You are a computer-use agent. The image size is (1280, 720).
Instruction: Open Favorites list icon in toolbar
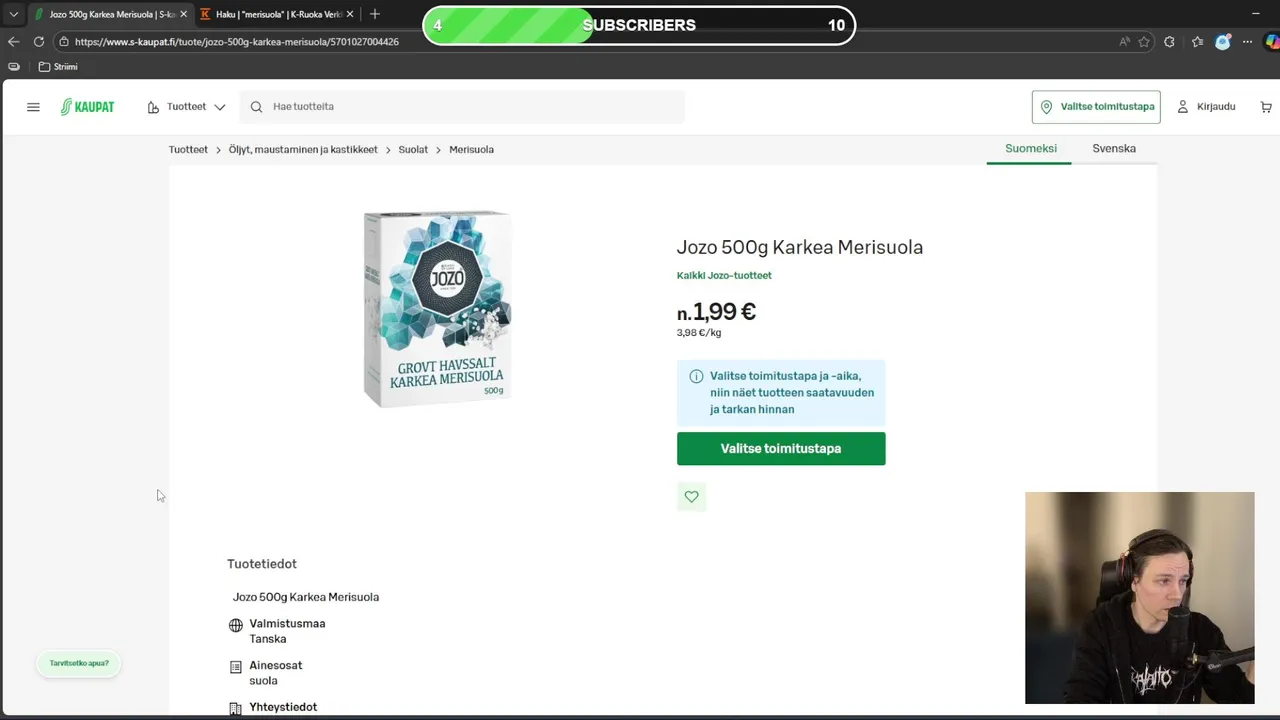1197,42
